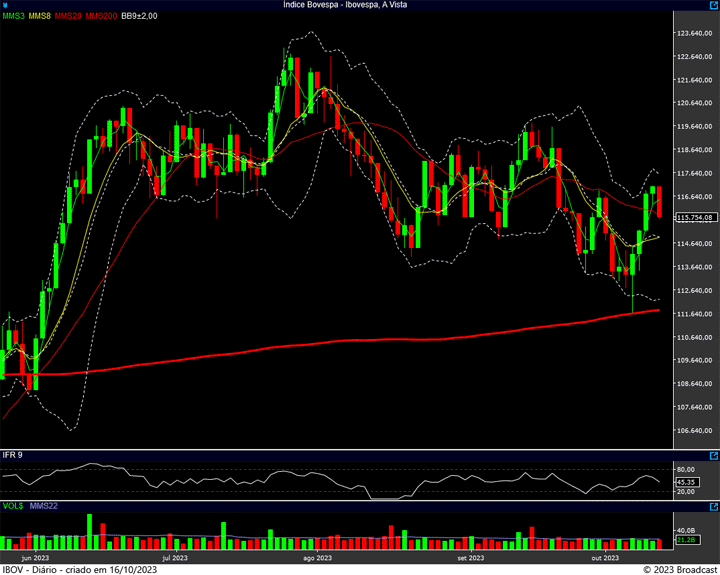Toggle the MMS20 moving average label
The width and height of the screenshot is (720, 575).
pyautogui.click(x=68, y=17)
